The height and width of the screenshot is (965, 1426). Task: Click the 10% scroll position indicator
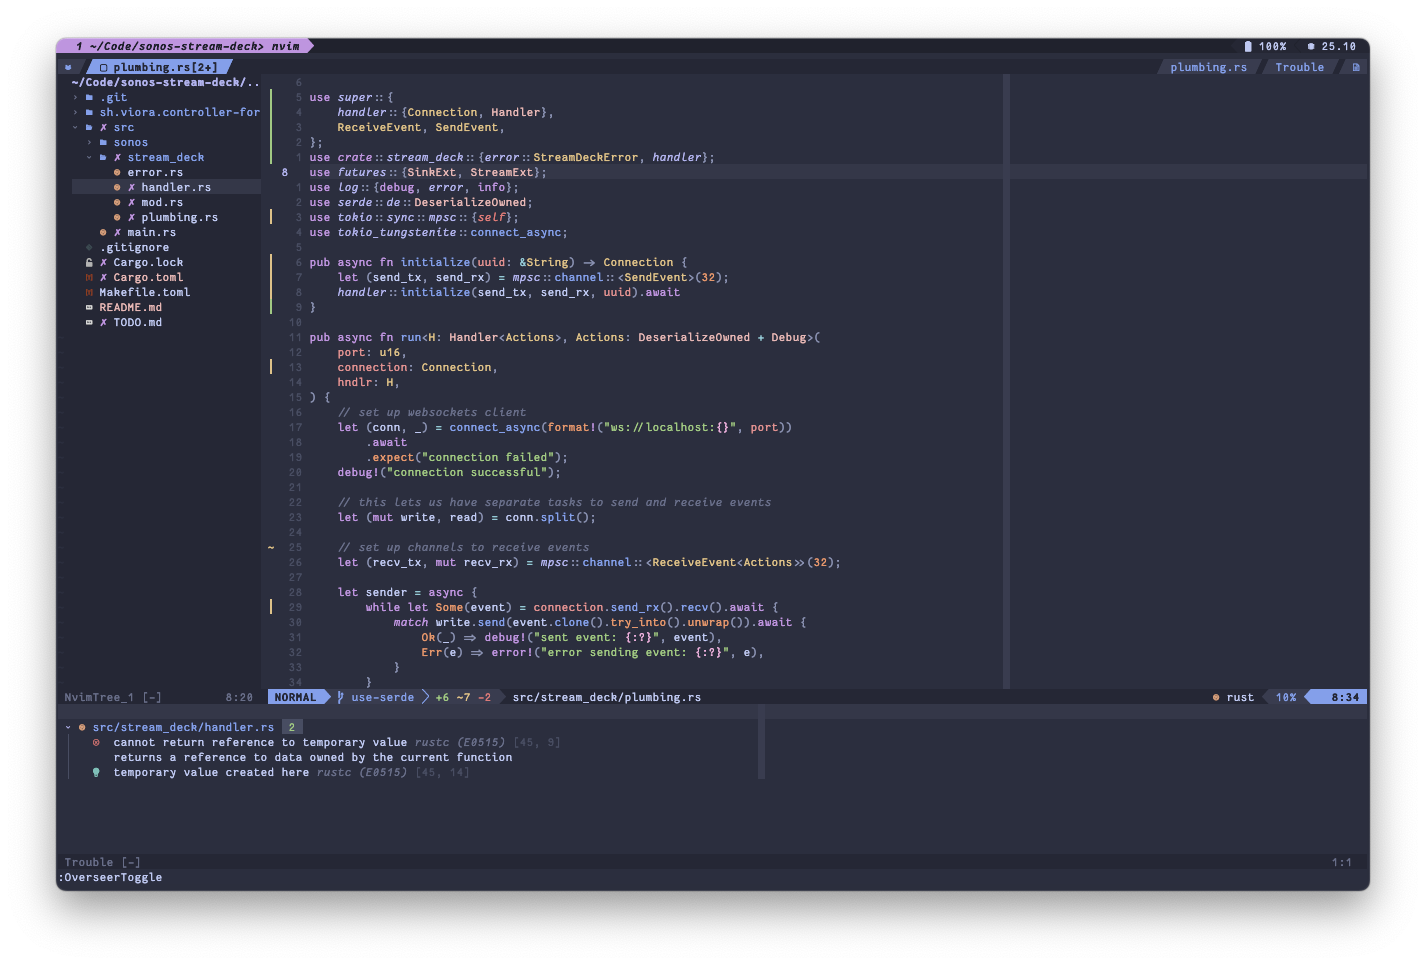point(1286,698)
